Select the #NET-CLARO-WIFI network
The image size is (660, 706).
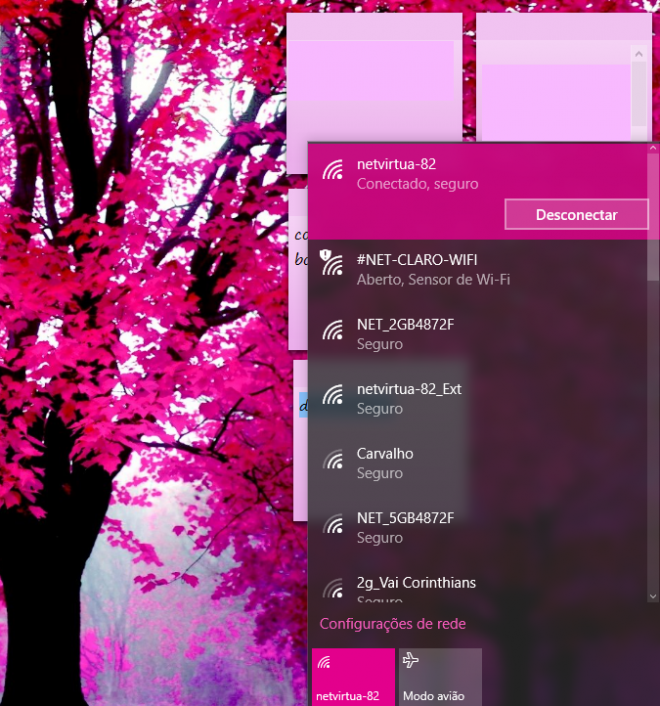coord(478,270)
